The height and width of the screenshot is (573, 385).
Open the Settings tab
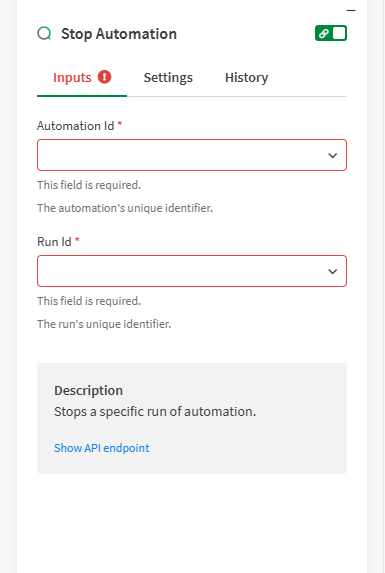(x=168, y=77)
